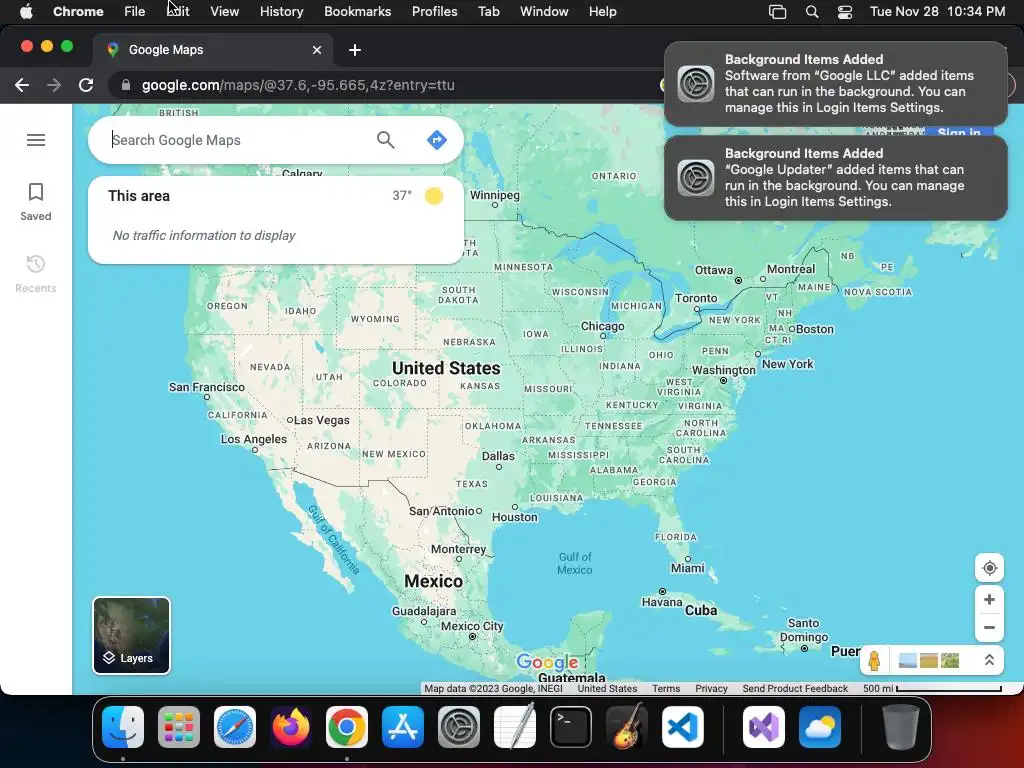
Task: Open the History menu
Action: 281,11
